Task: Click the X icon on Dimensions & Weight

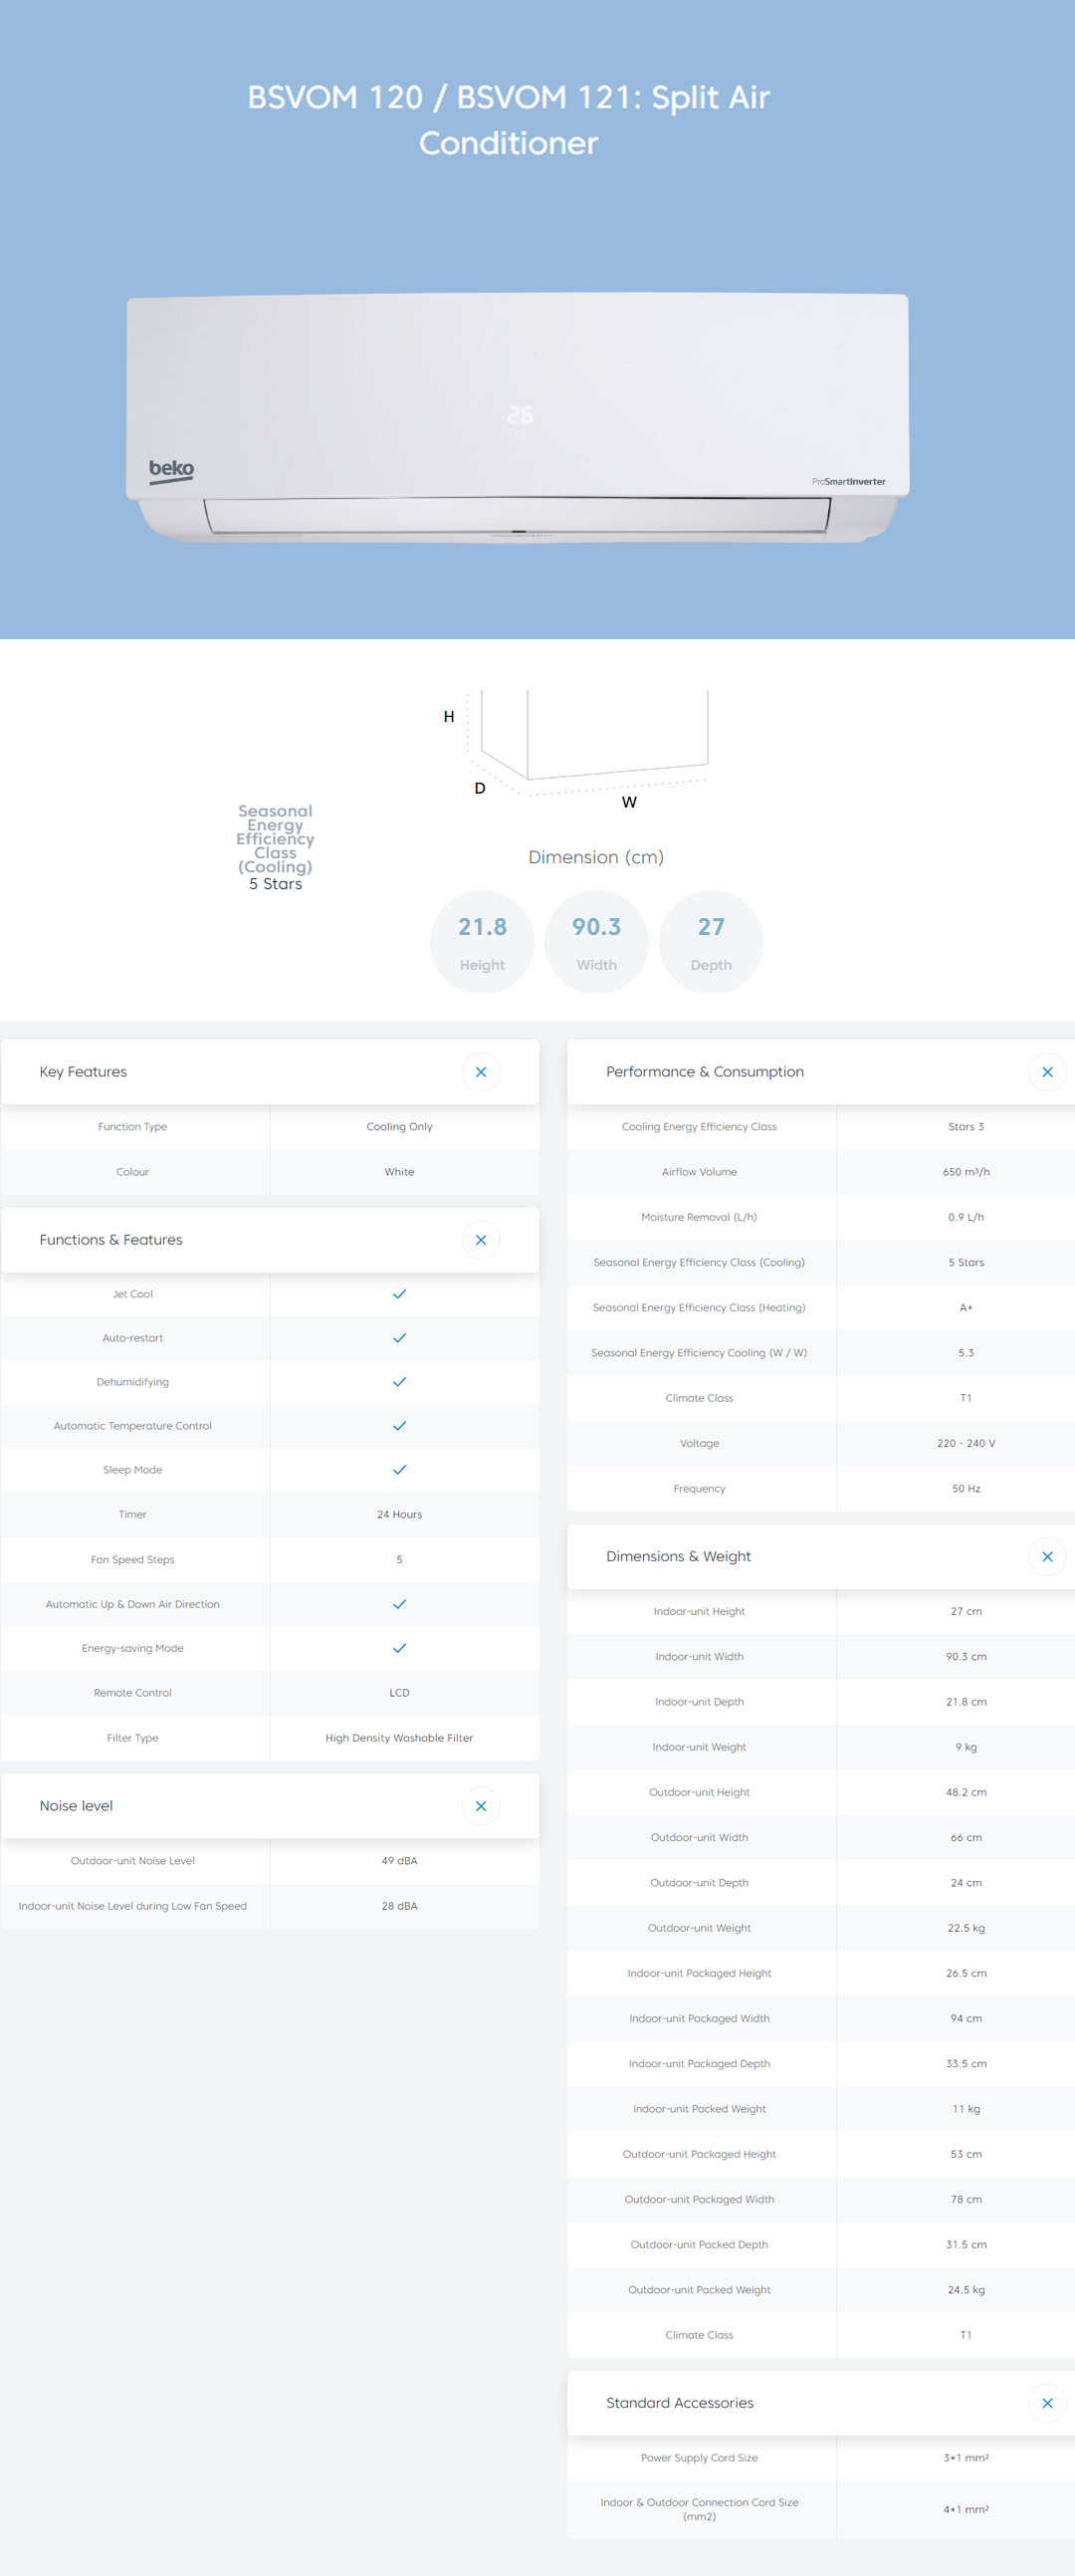Action: tap(1046, 1557)
